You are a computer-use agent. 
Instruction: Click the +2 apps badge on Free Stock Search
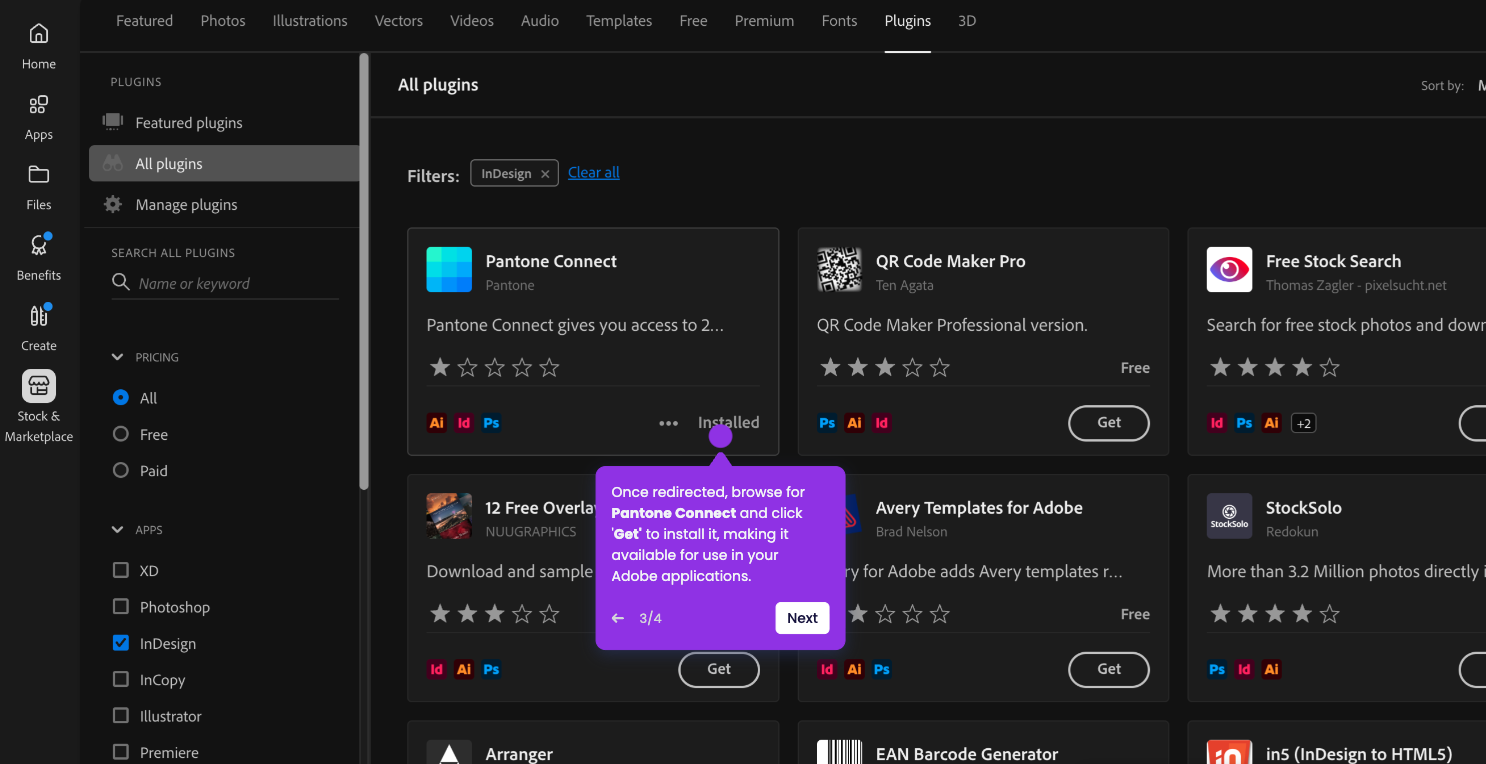pyautogui.click(x=1303, y=423)
